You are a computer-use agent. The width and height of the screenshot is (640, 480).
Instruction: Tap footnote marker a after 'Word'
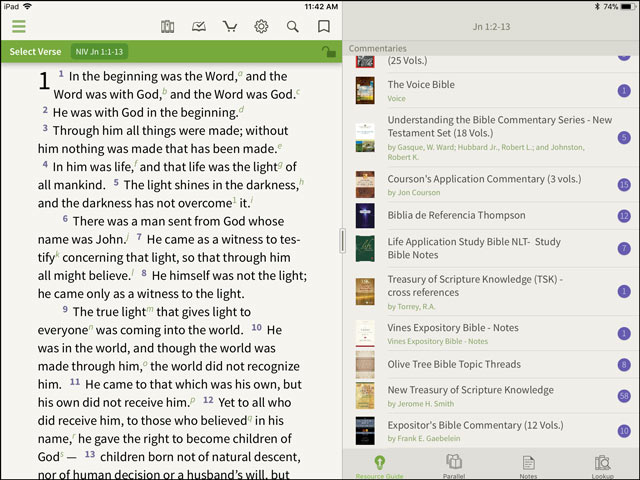(x=240, y=73)
